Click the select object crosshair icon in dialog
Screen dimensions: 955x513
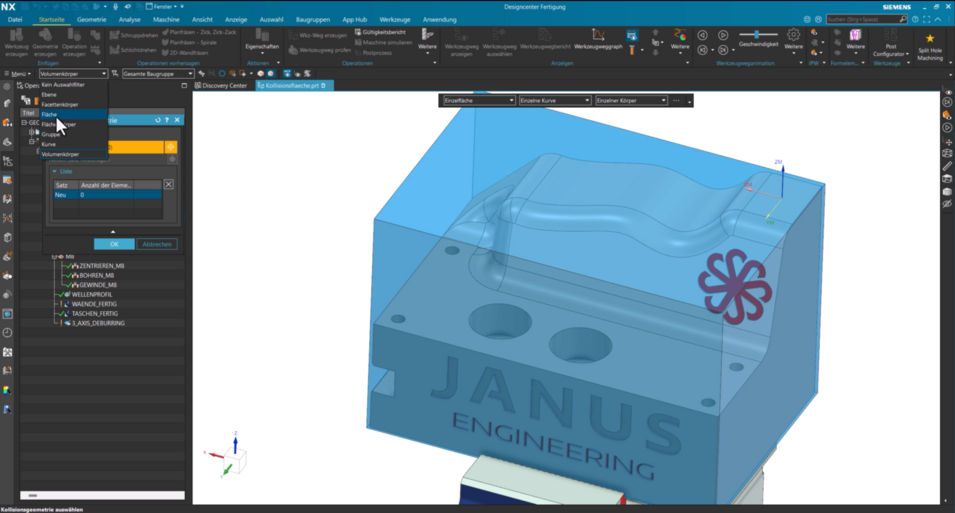171,147
